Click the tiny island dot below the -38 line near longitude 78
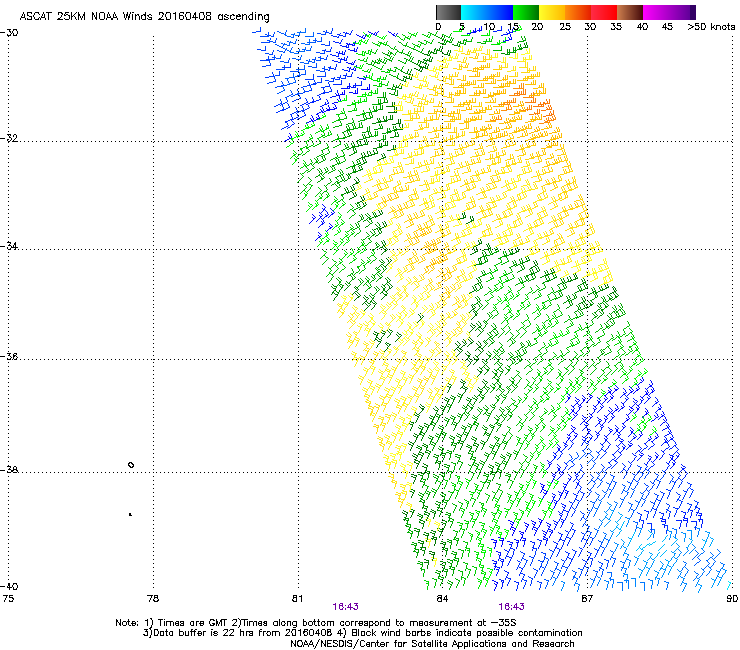The height and width of the screenshot is (650, 740). 130,515
